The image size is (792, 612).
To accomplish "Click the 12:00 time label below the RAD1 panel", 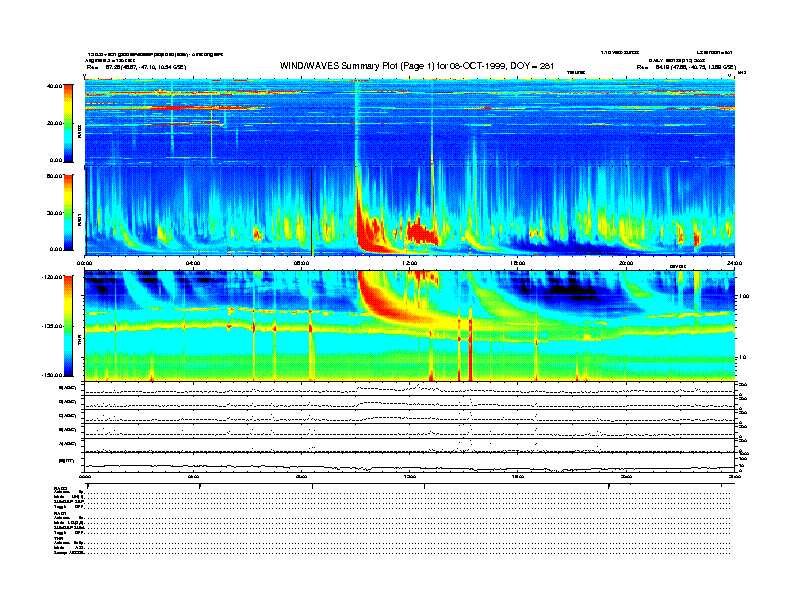I will pos(410,263).
